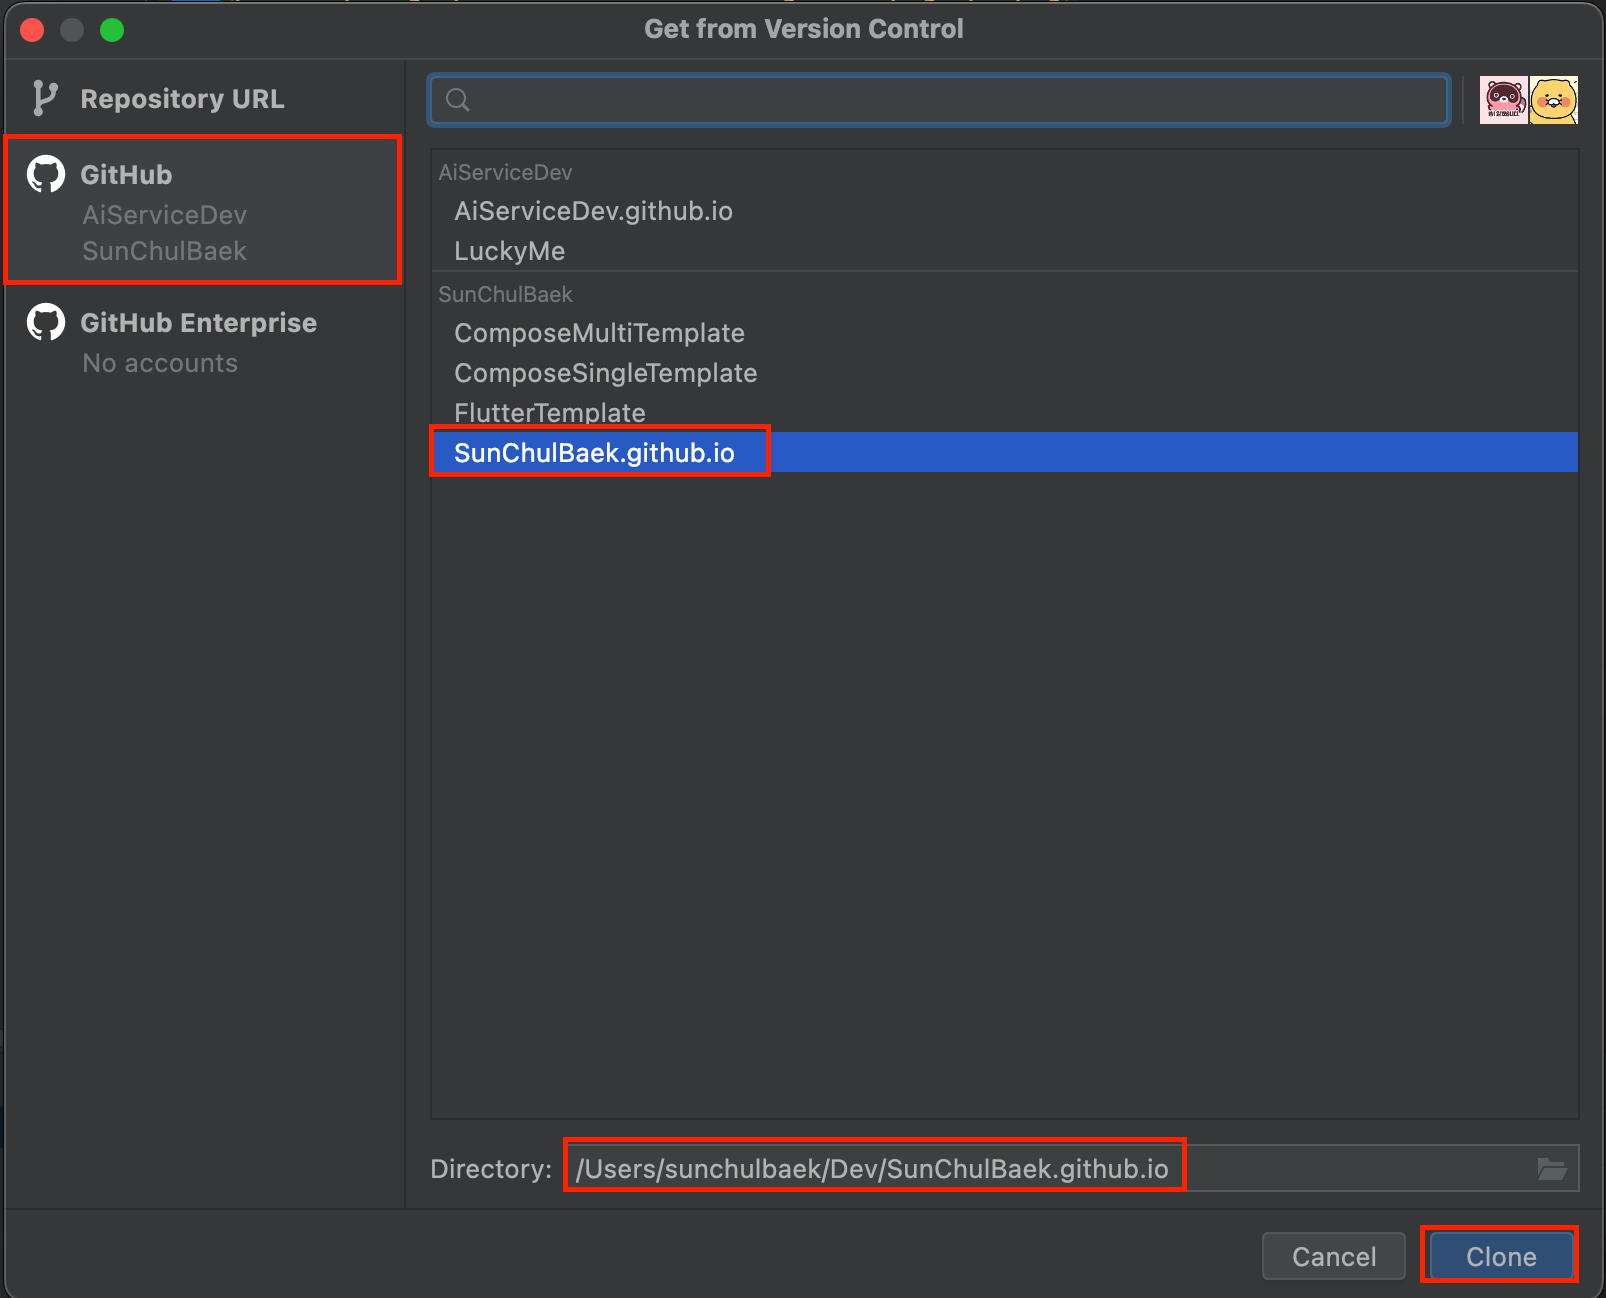Open the directory browse folder icon

pos(1552,1168)
